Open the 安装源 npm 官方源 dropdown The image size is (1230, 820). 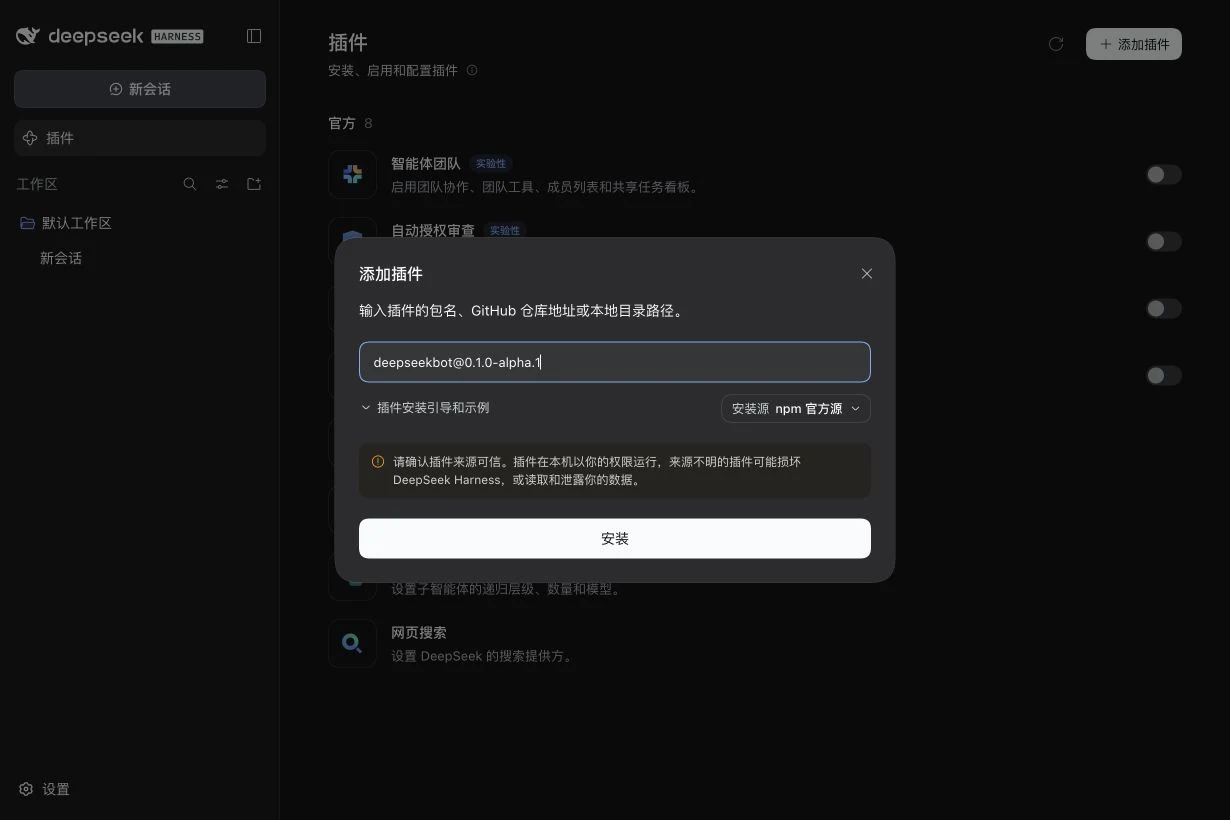tap(796, 408)
